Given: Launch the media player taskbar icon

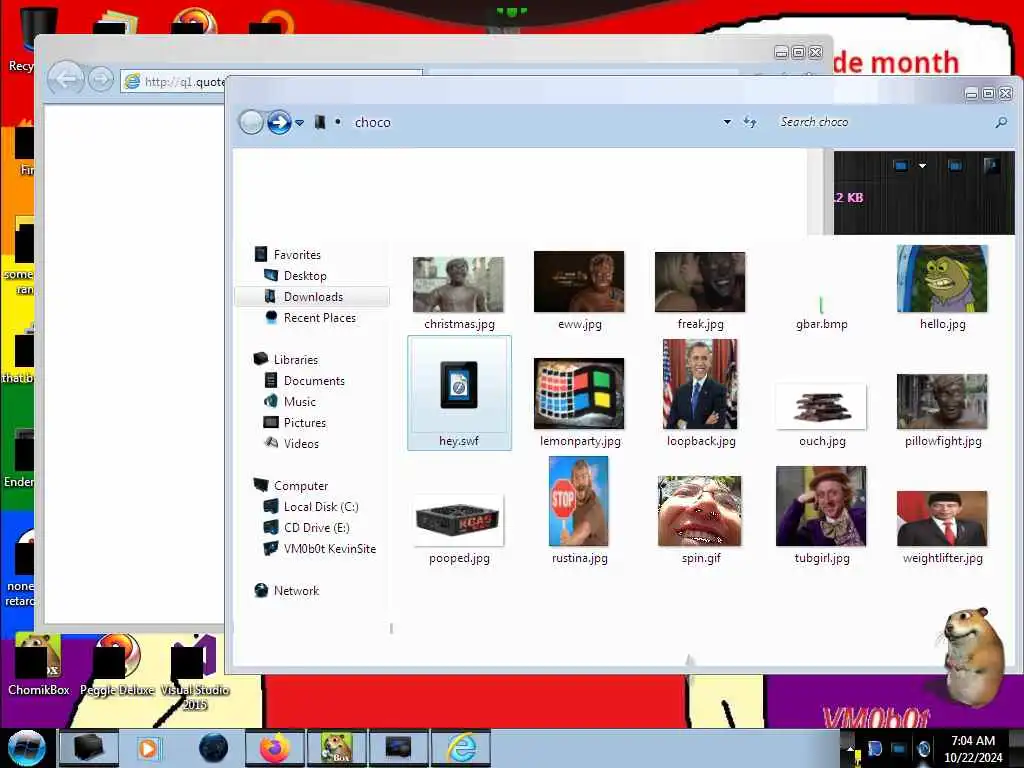Looking at the screenshot, I should (x=148, y=748).
